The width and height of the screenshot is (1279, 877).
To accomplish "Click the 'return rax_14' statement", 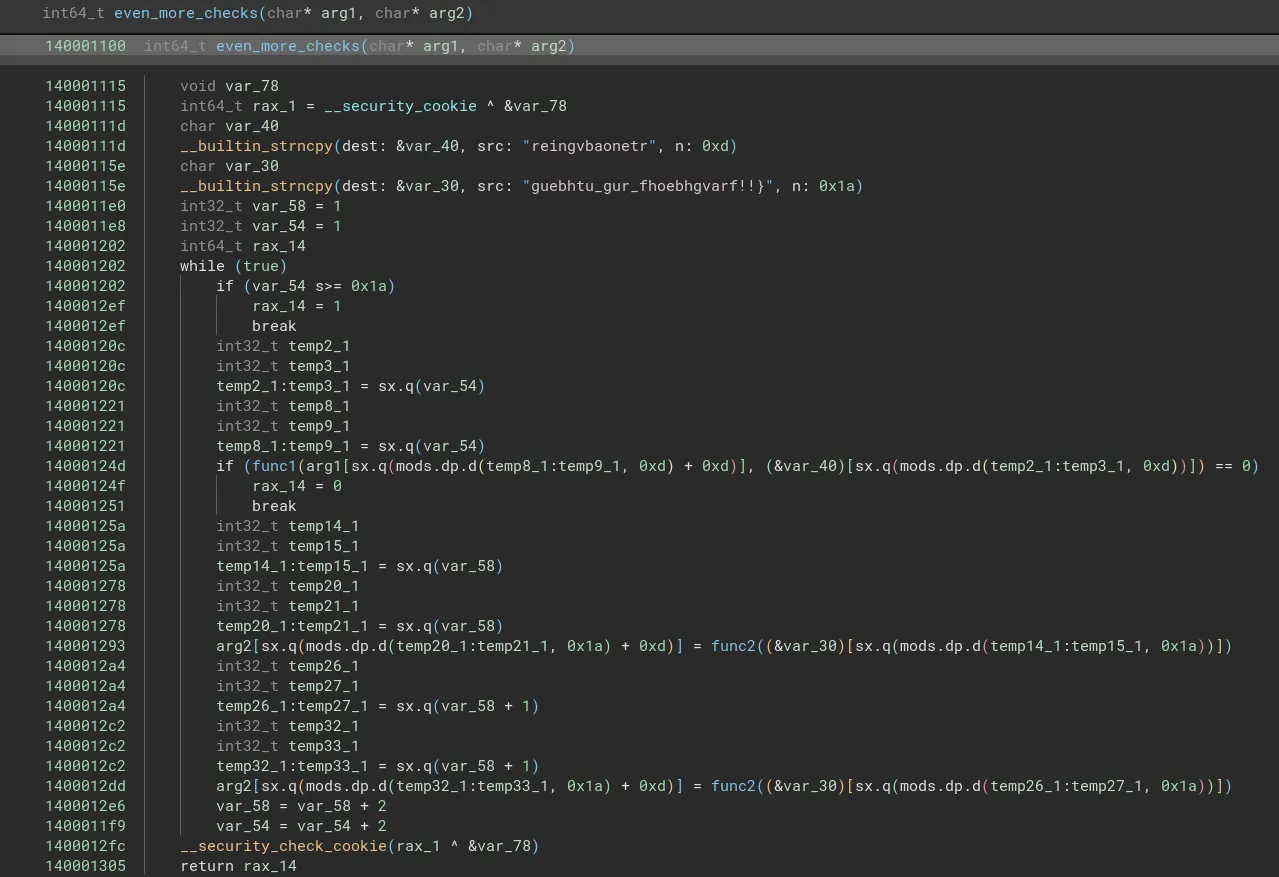I will click(x=238, y=866).
